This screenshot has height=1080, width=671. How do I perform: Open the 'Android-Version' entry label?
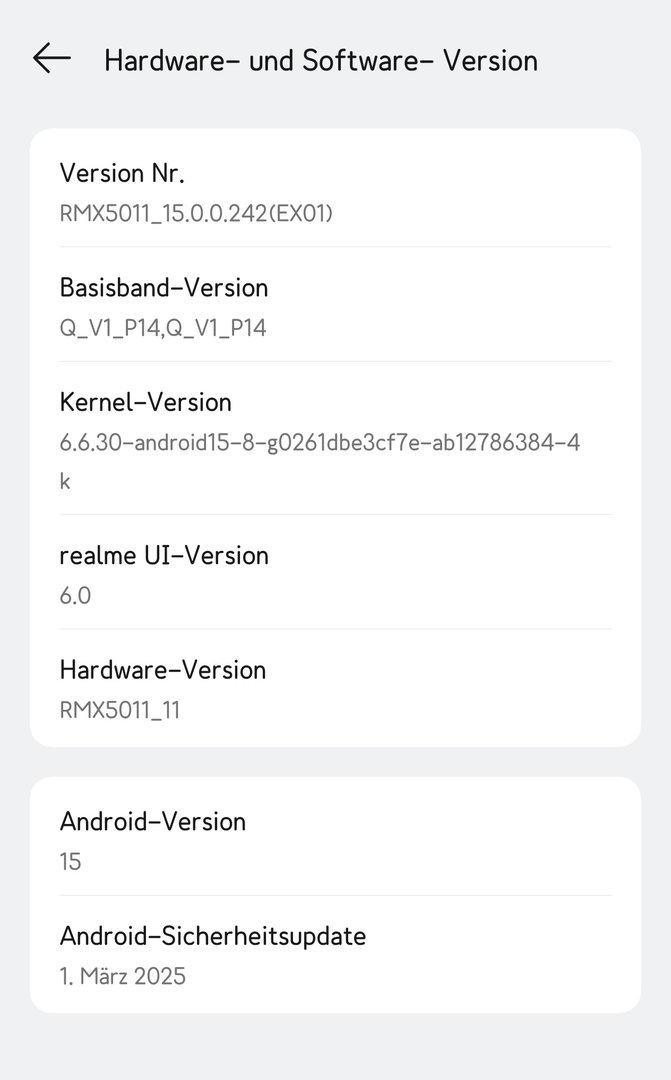[153, 822]
